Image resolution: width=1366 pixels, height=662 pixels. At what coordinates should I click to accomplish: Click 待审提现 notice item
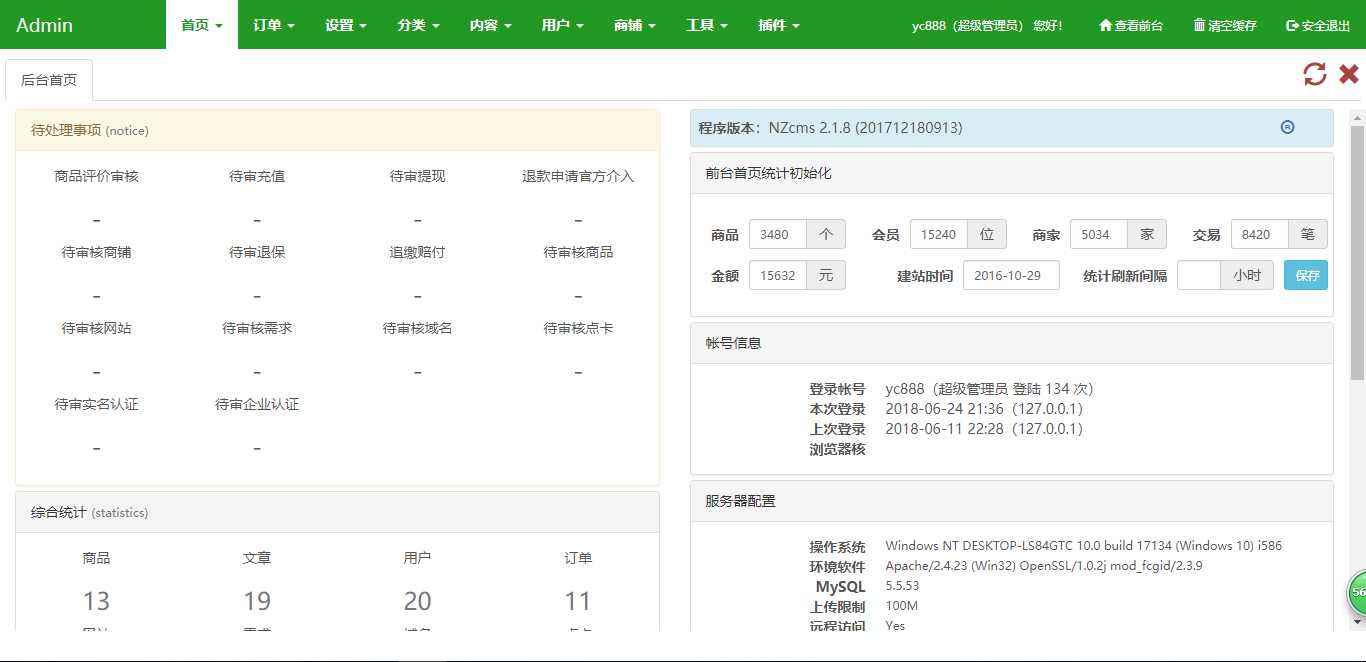[417, 176]
